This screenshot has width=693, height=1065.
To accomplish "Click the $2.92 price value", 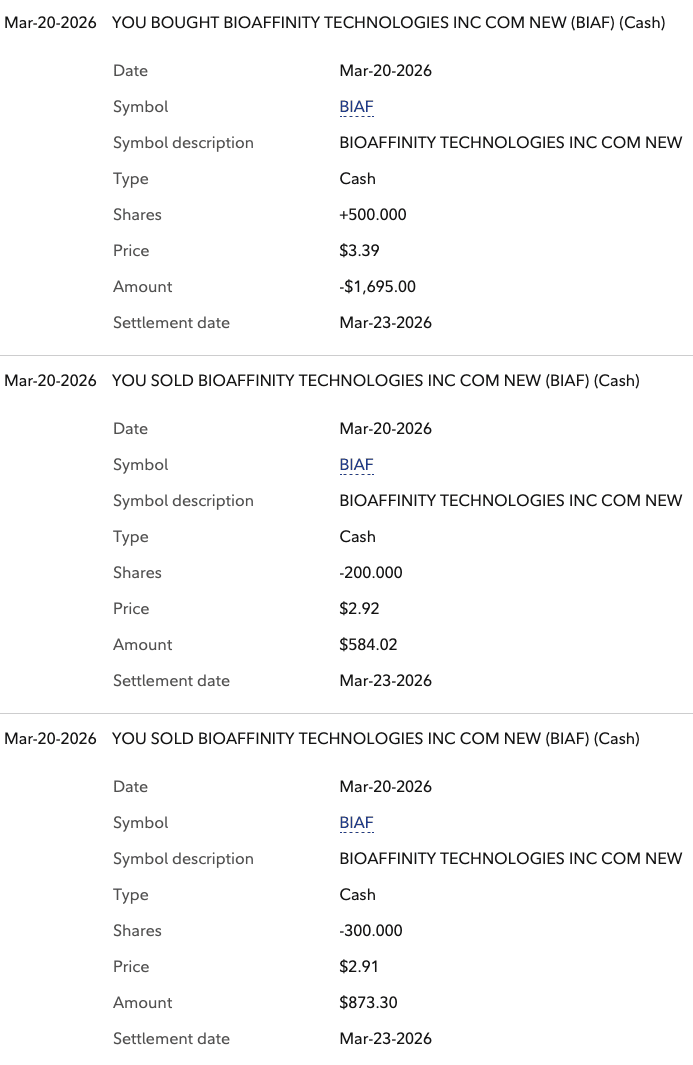I will point(359,609).
